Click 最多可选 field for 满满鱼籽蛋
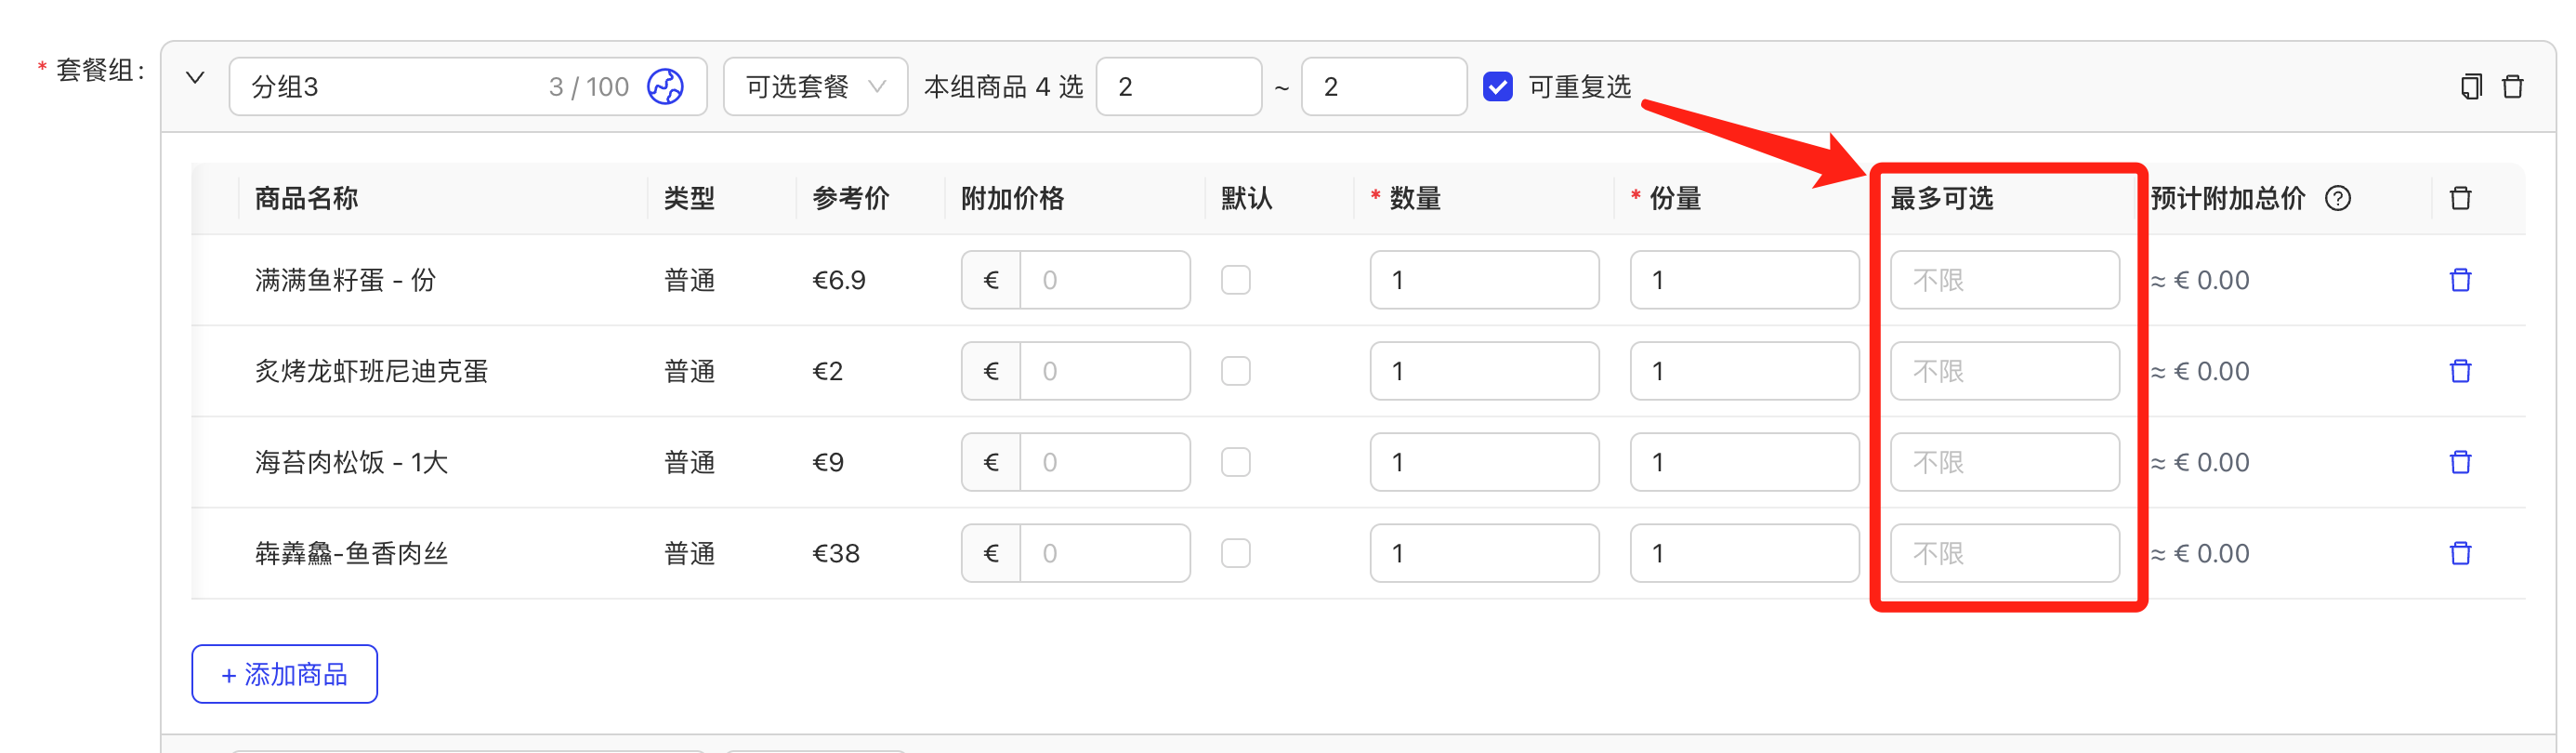Screen dimensions: 2576x753 point(2004,280)
